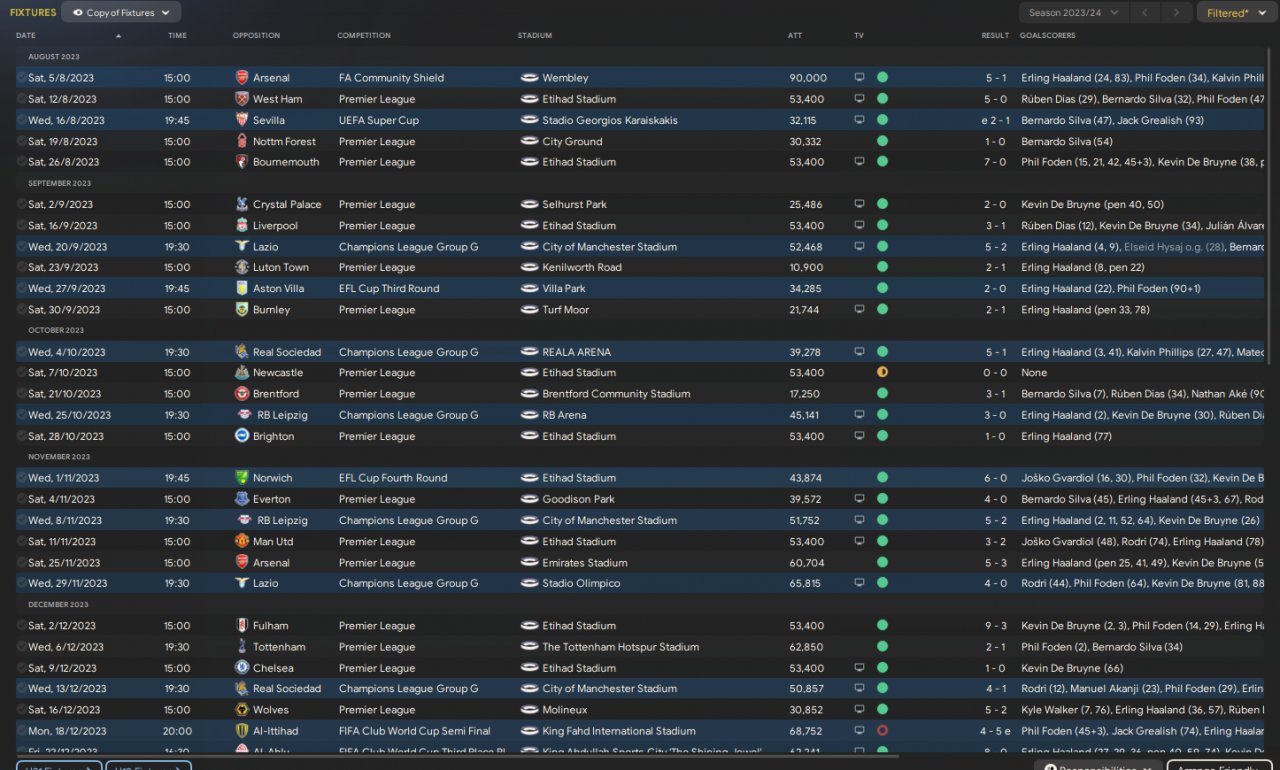Open the Kenilworth Road stadium link
This screenshot has width=1280, height=770.
(582, 267)
